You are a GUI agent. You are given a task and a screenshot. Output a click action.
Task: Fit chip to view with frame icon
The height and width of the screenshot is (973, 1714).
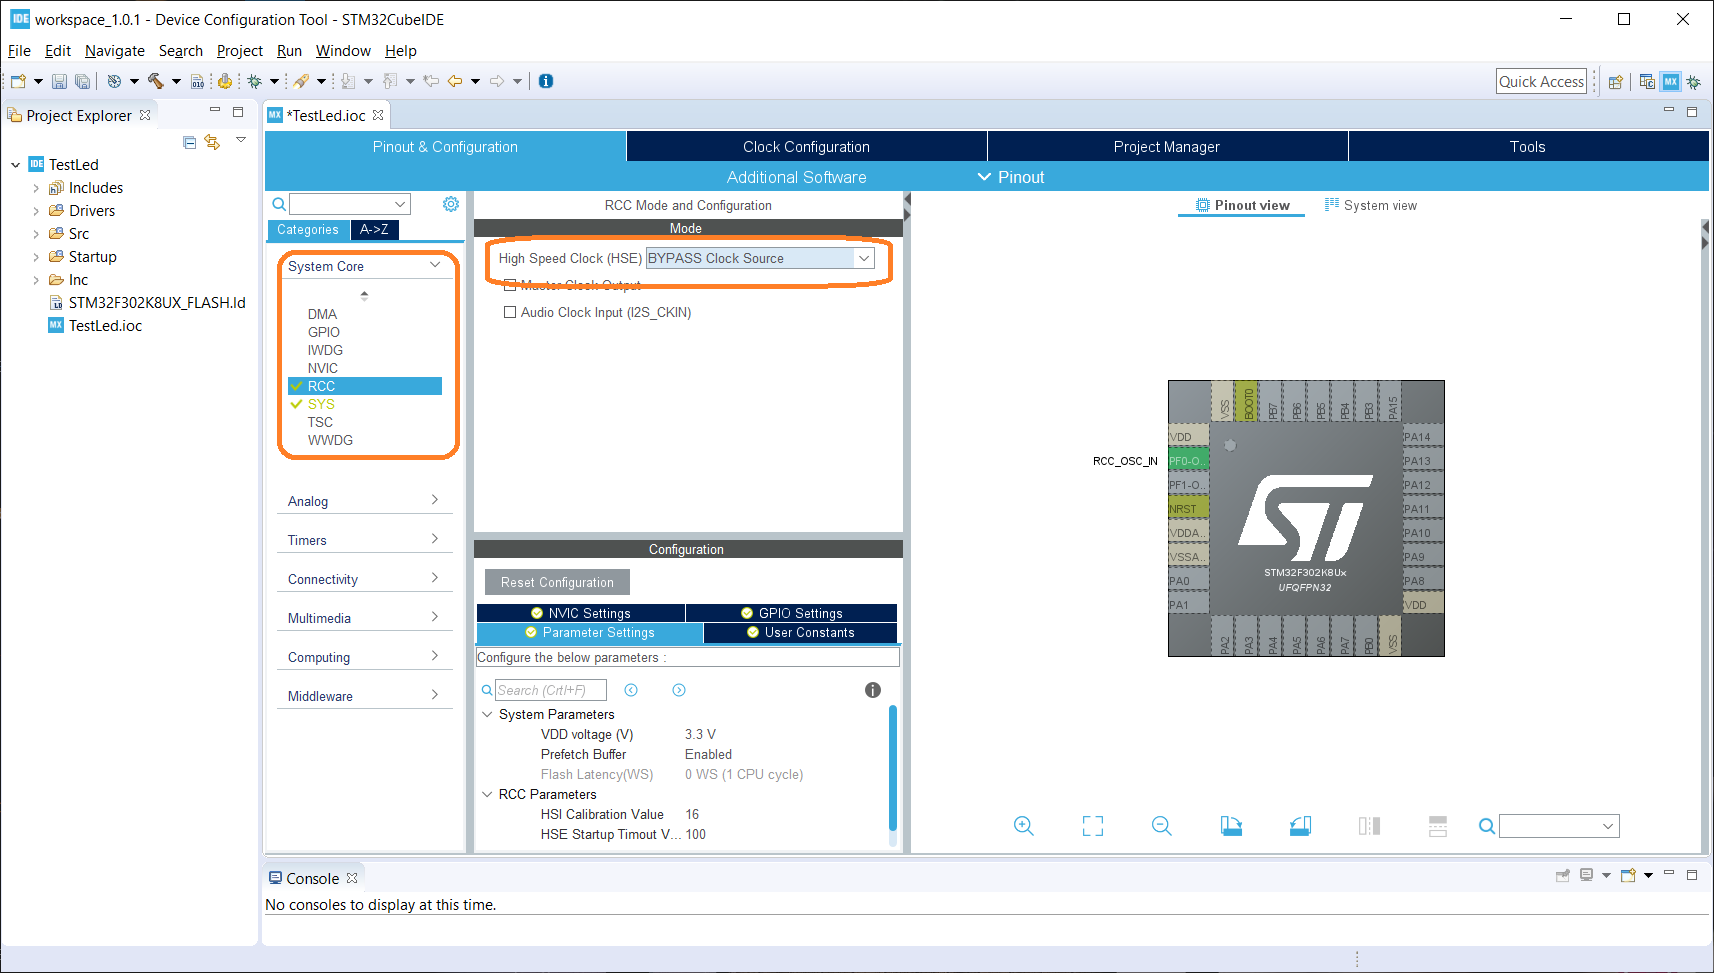(1093, 826)
